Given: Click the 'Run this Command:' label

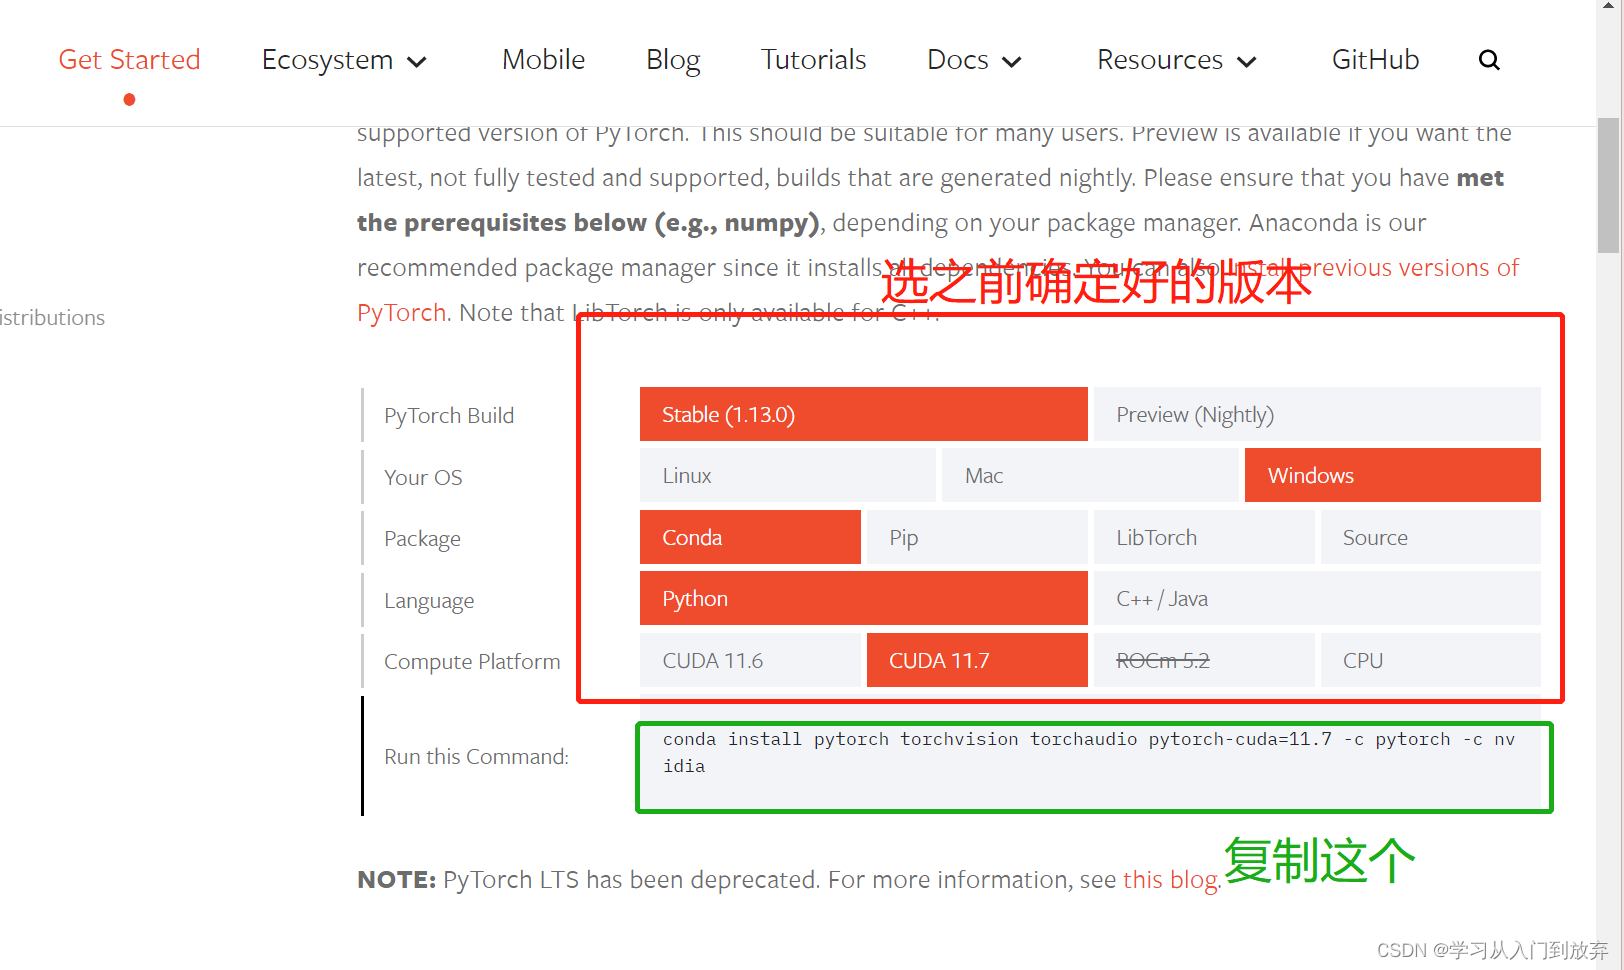Looking at the screenshot, I should pos(476,757).
